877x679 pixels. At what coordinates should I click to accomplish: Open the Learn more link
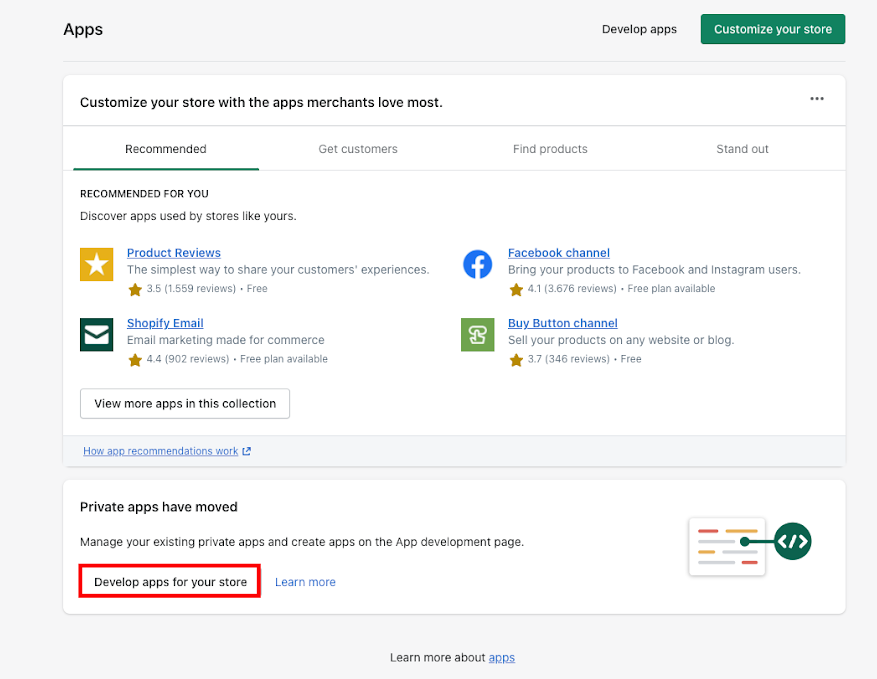[305, 580]
